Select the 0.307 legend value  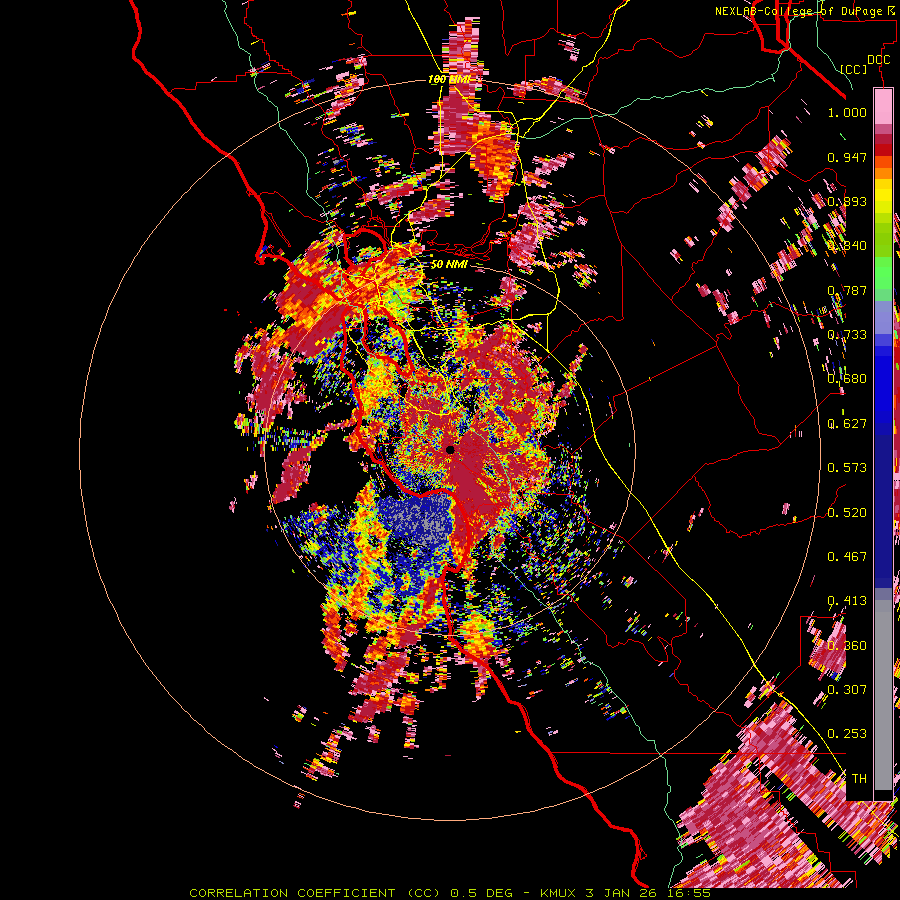coord(847,689)
